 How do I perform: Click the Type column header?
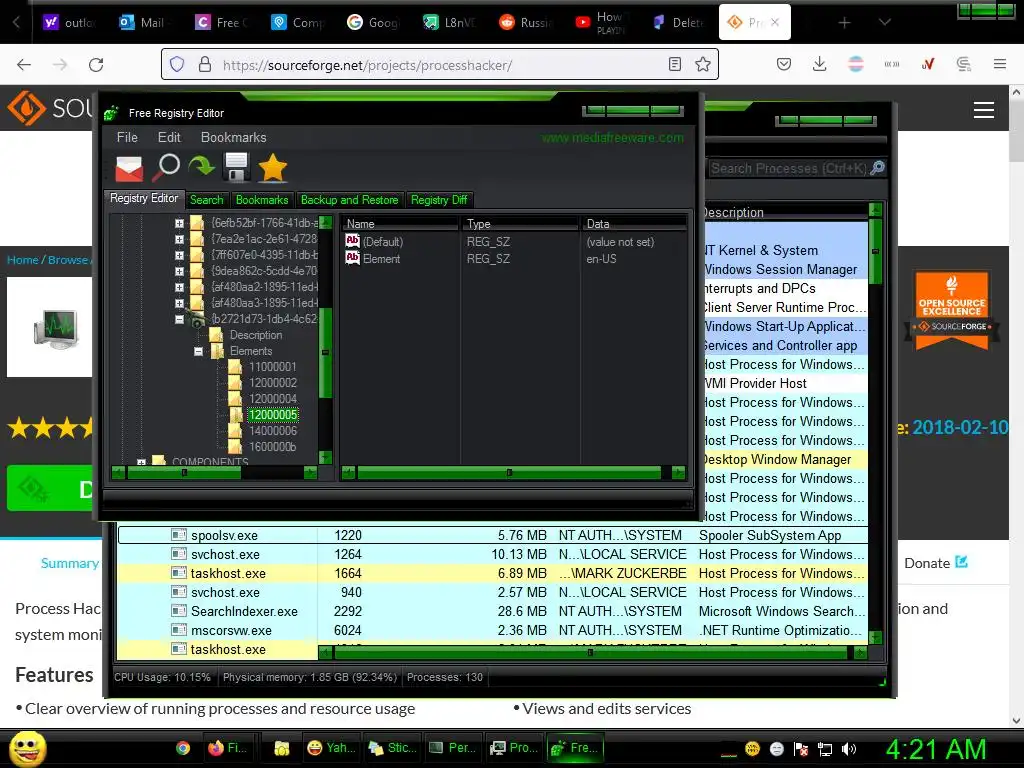(520, 223)
